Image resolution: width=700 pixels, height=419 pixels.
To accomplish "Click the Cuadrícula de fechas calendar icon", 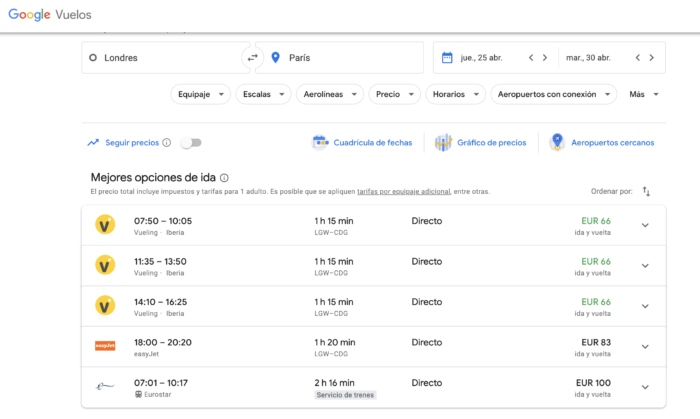I will (320, 142).
